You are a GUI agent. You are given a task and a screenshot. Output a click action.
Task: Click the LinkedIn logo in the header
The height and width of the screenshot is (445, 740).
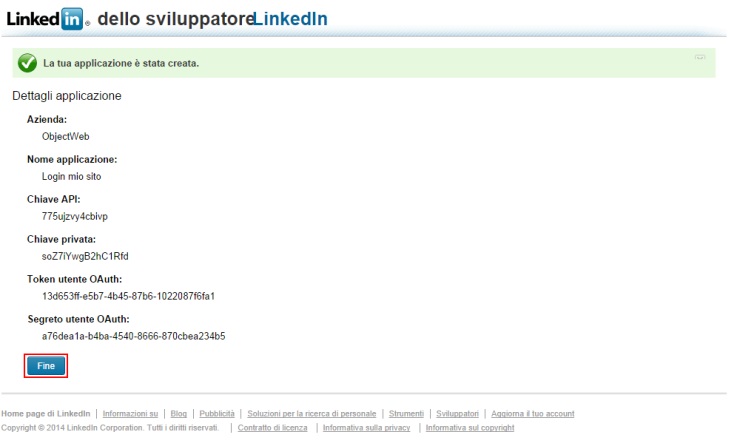coord(48,17)
